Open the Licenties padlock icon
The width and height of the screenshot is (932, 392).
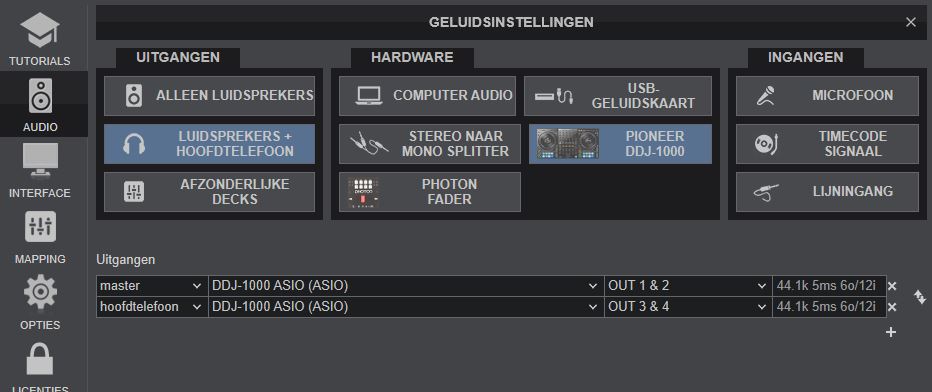(x=40, y=358)
